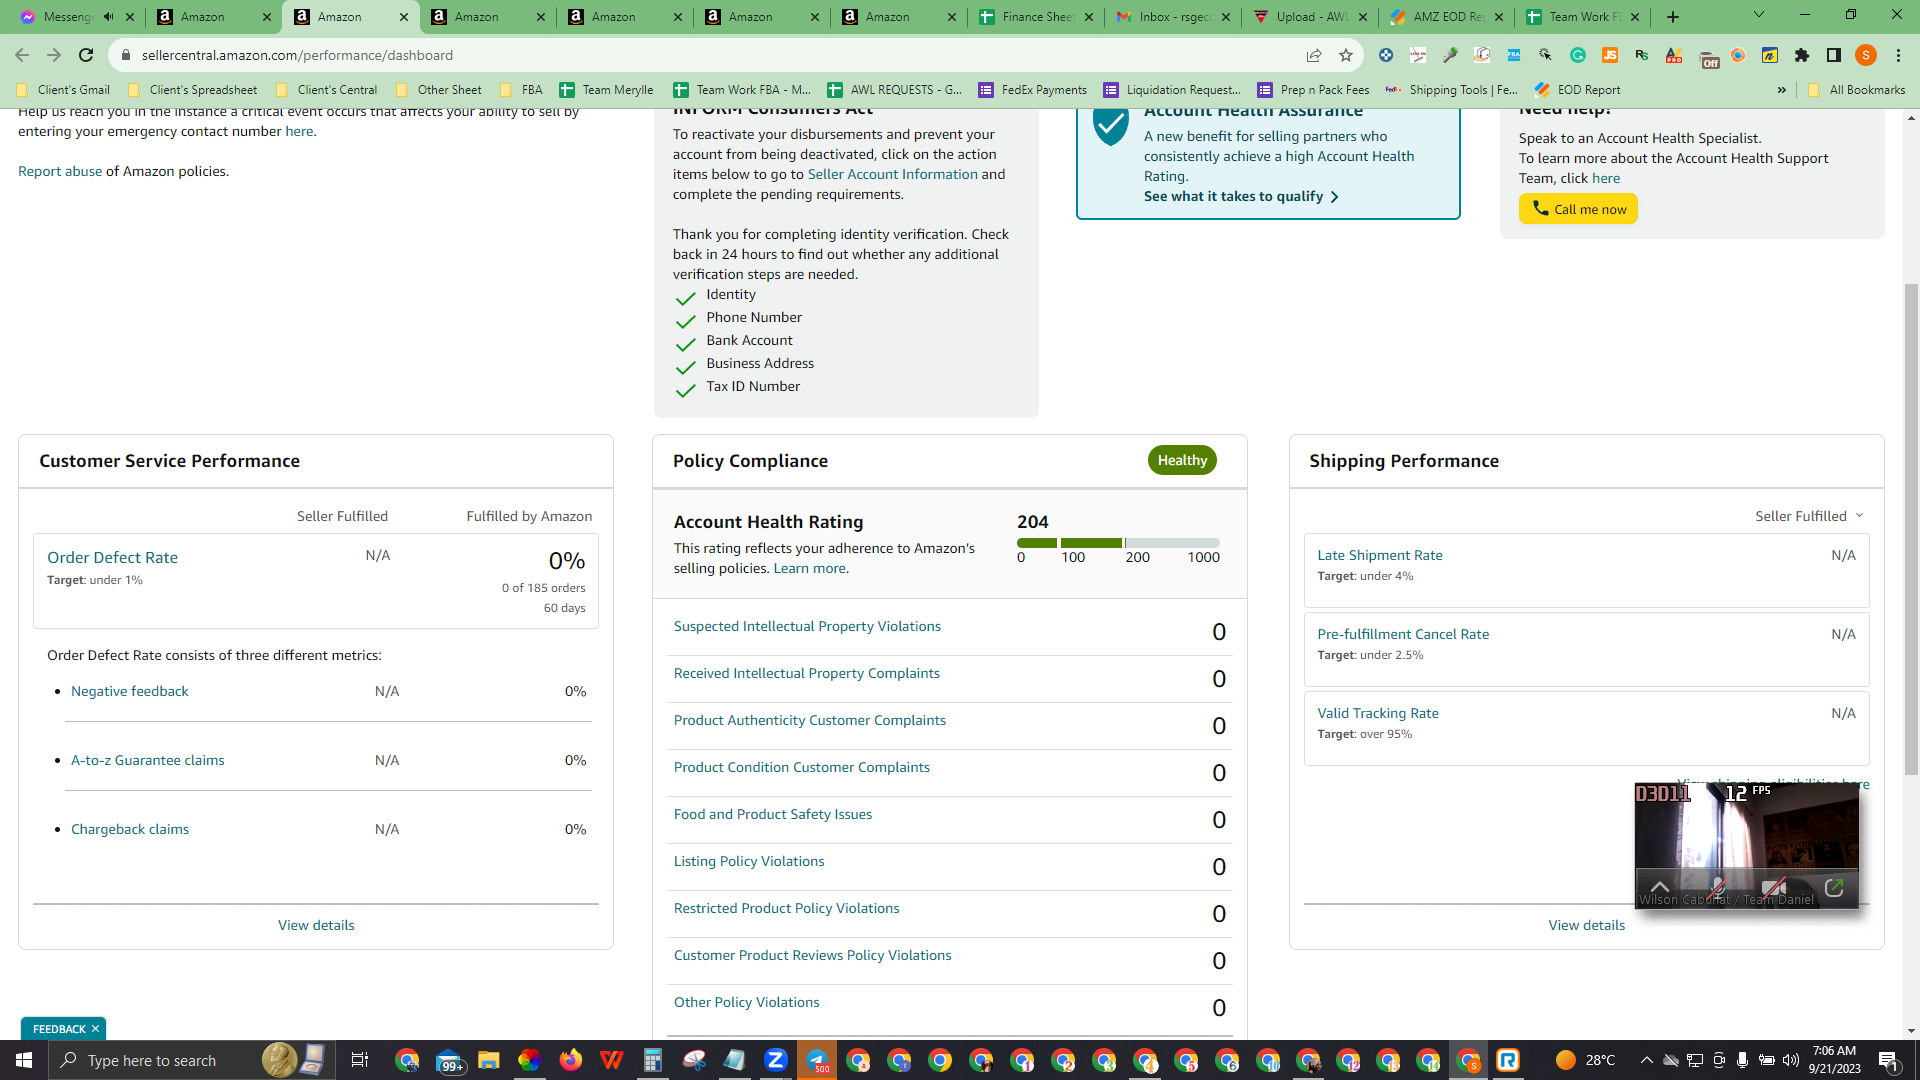
Task: Open the Snipping Tool taskbar icon
Action: tap(694, 1060)
